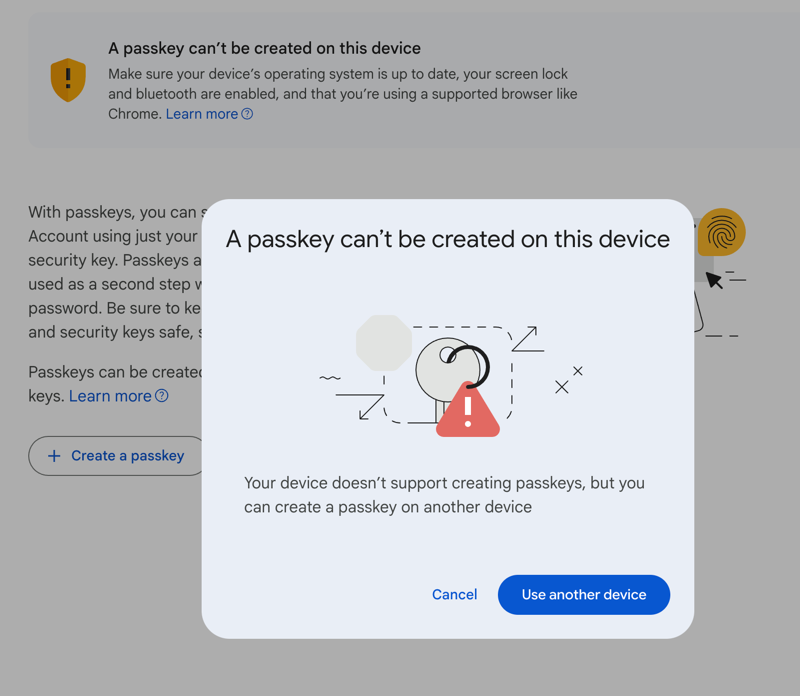Click the X marks in dialog illustration
The width and height of the screenshot is (800, 696).
568,380
